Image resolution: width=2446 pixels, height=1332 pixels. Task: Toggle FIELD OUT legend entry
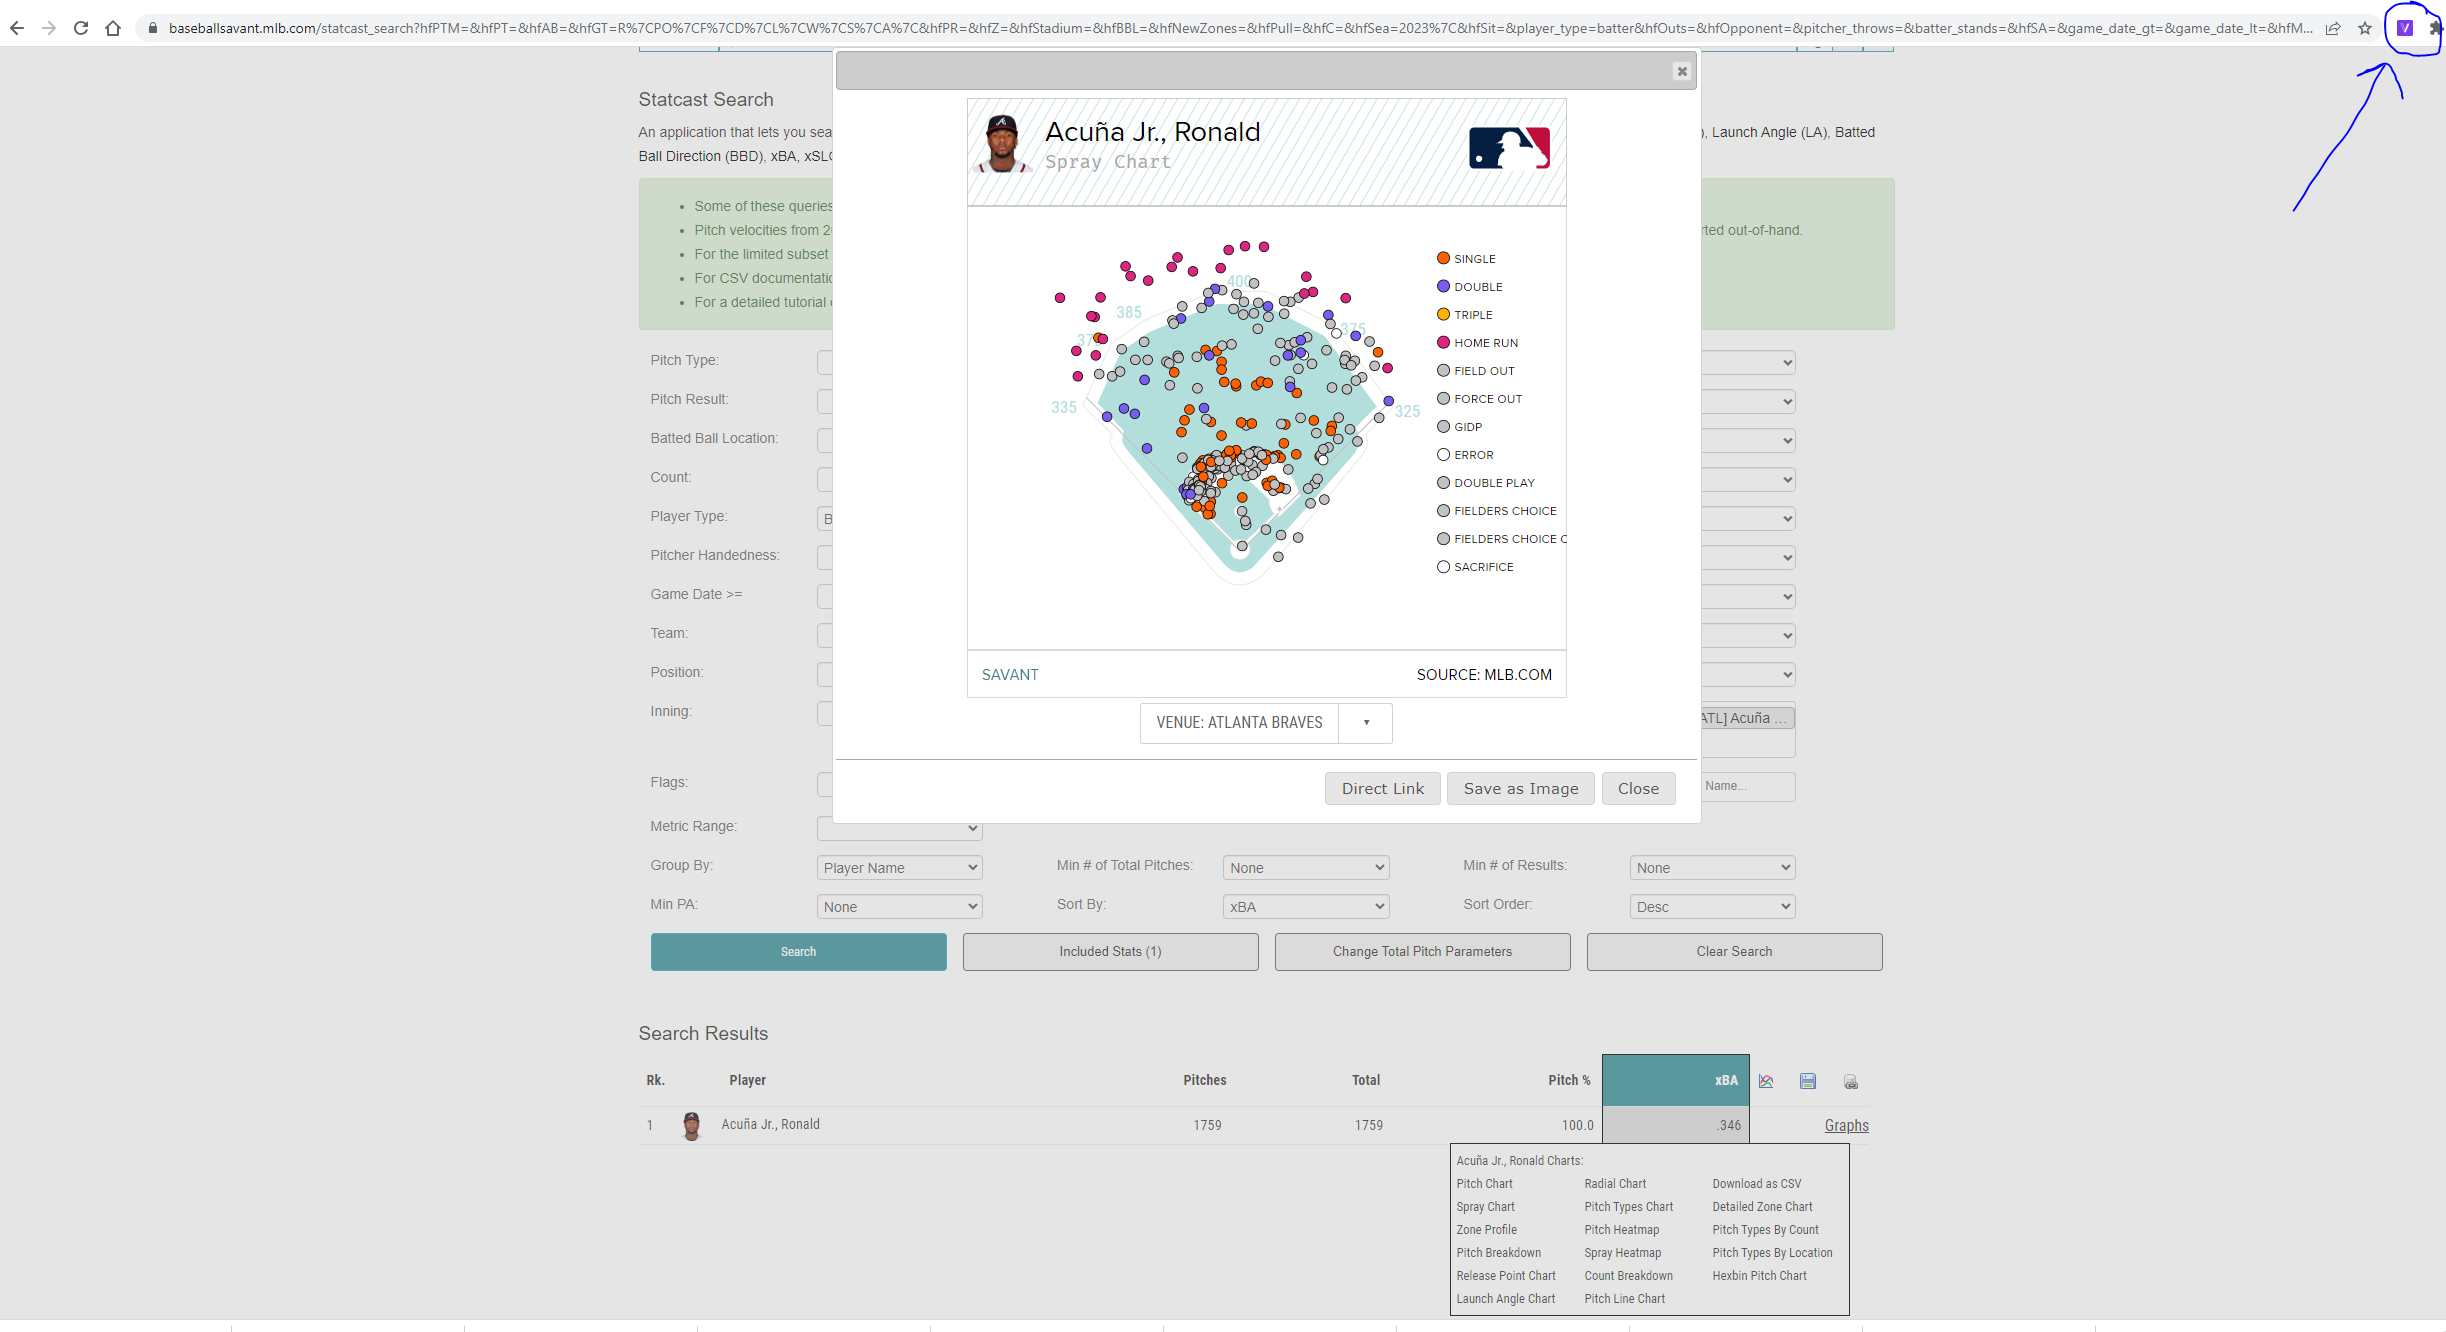pyautogui.click(x=1483, y=371)
